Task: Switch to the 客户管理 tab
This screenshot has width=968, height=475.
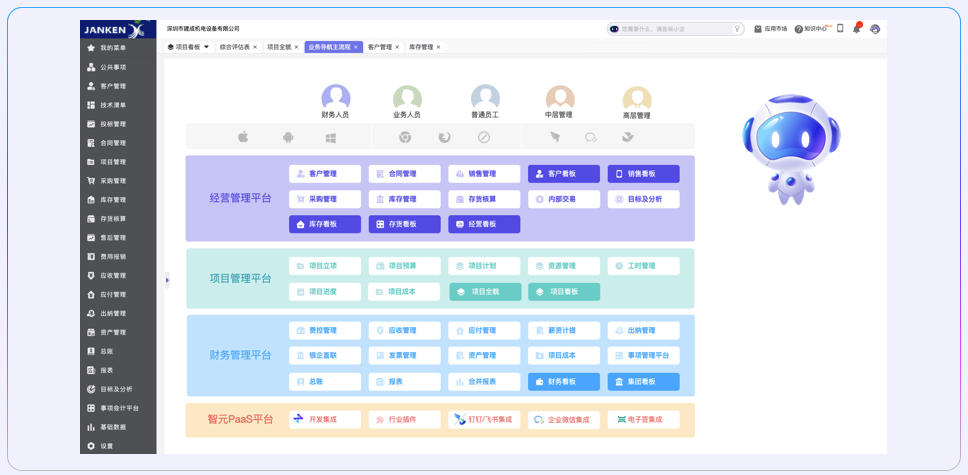Action: click(x=379, y=47)
